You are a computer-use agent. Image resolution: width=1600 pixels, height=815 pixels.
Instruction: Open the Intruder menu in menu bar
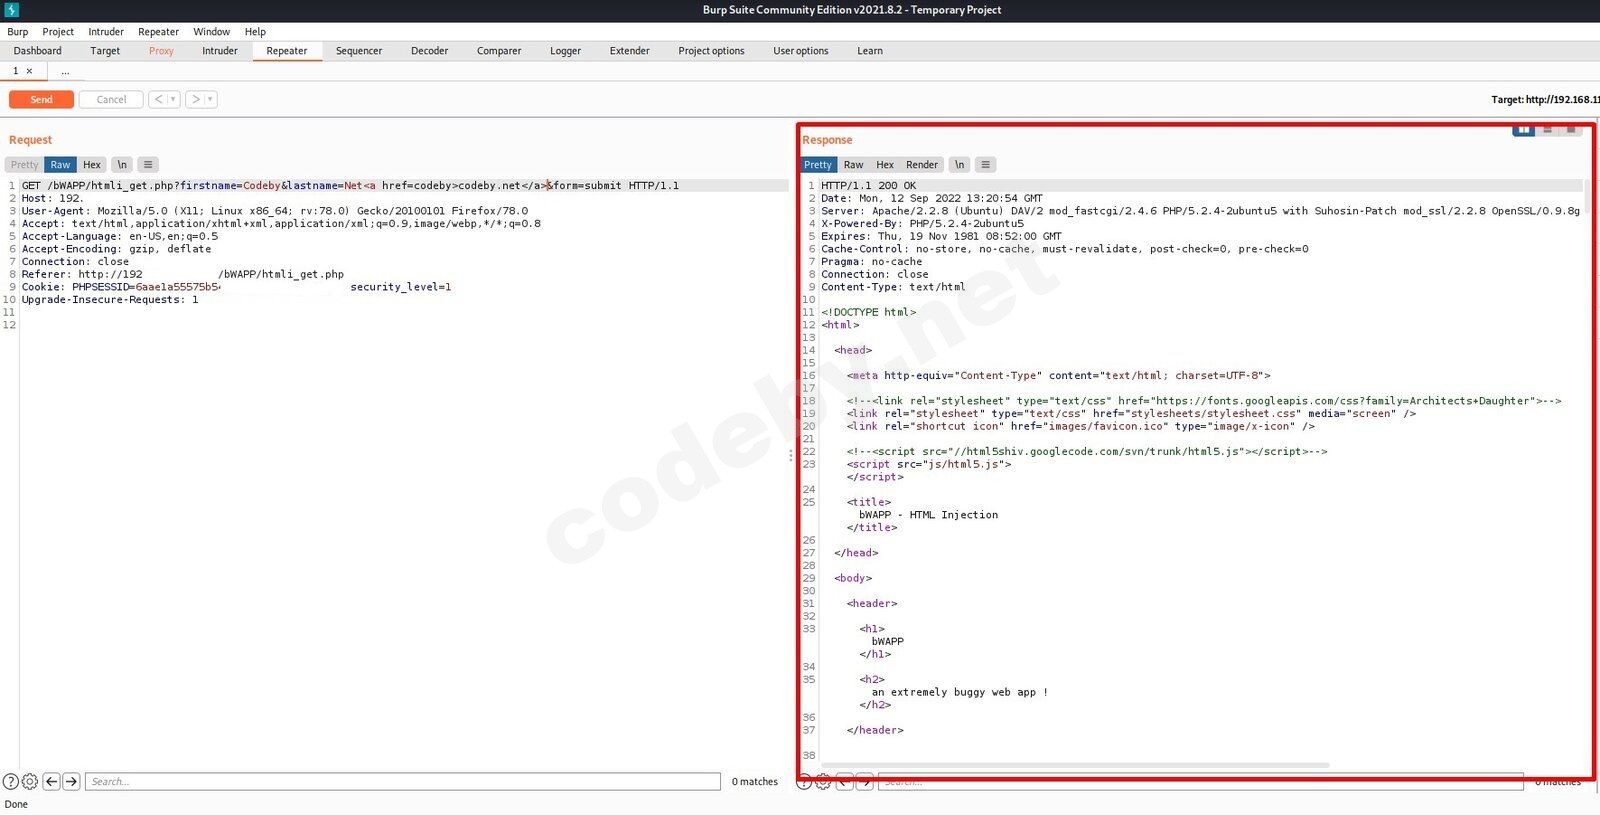(x=106, y=32)
